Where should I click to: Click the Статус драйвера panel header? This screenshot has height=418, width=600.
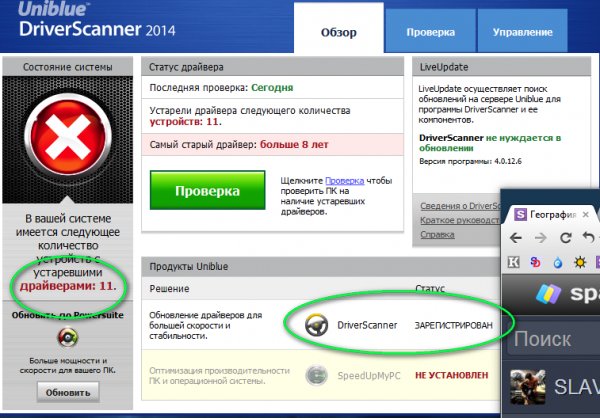(x=272, y=67)
